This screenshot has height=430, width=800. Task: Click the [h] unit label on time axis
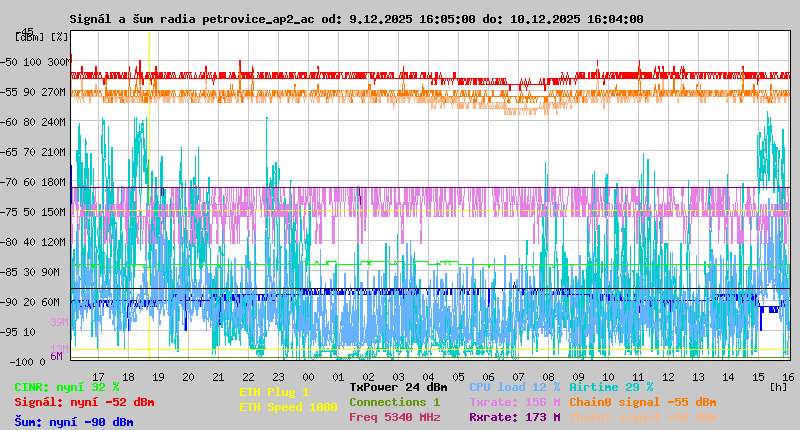point(778,386)
